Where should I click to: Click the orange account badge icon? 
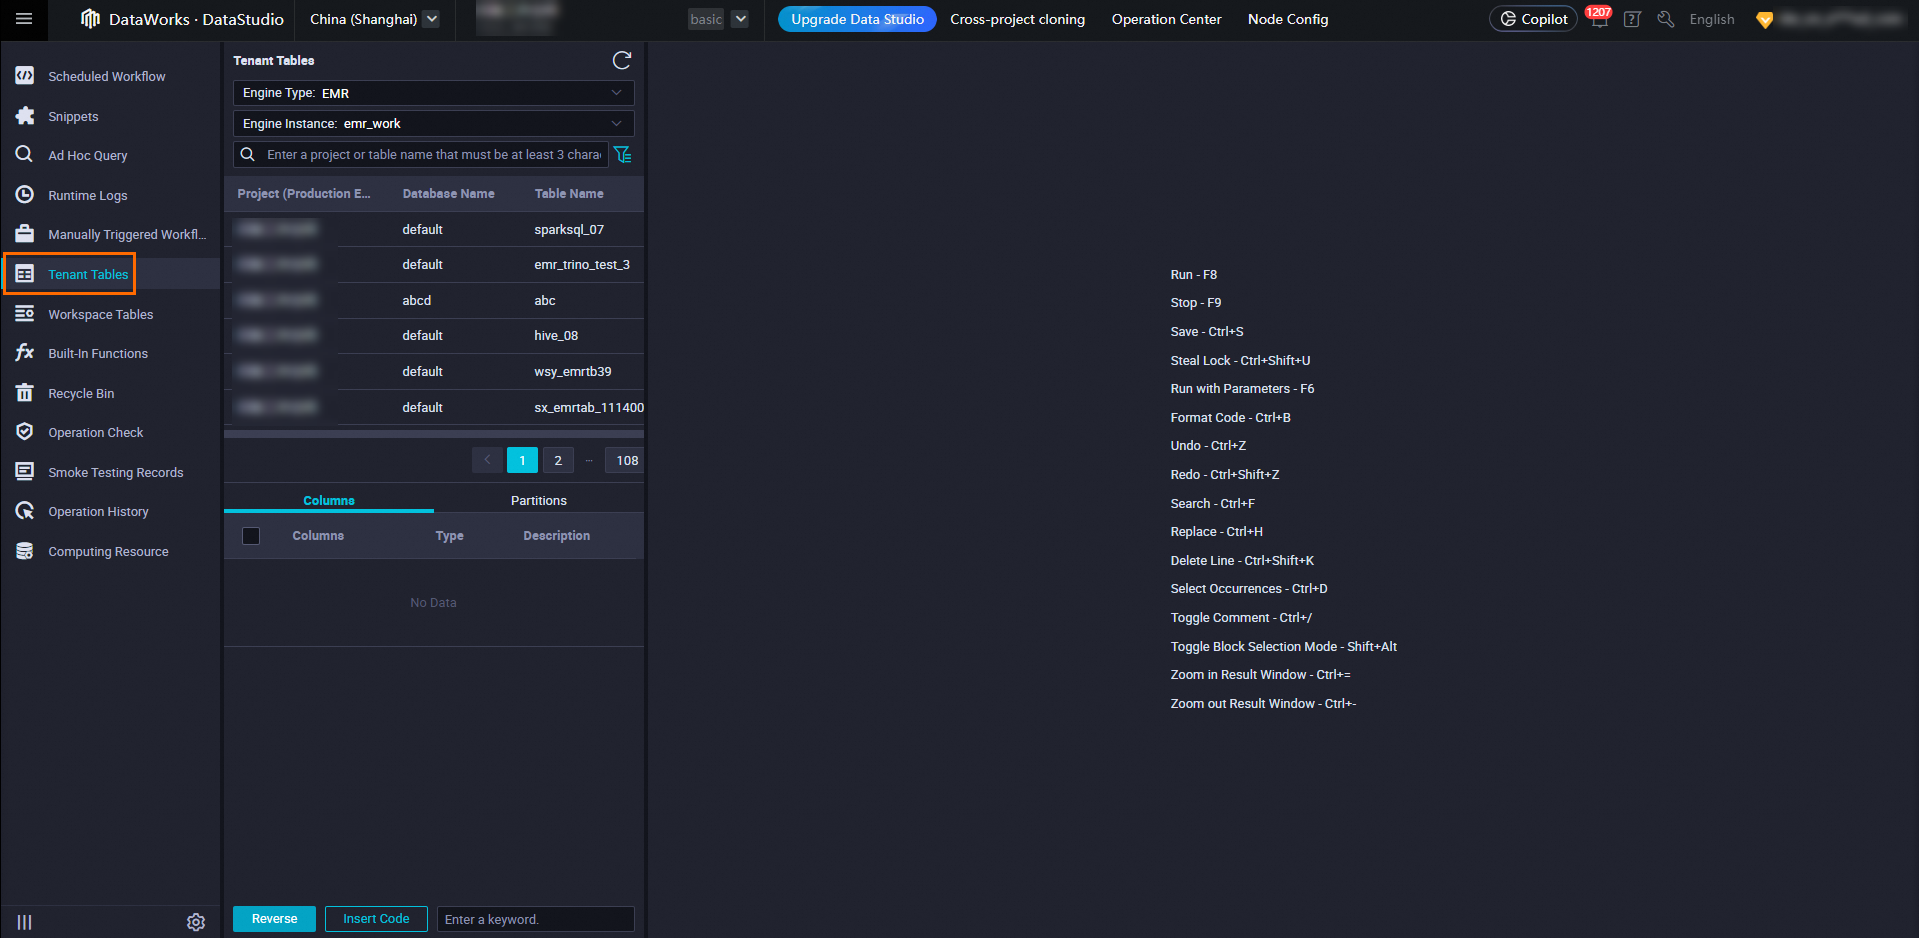pos(1765,20)
